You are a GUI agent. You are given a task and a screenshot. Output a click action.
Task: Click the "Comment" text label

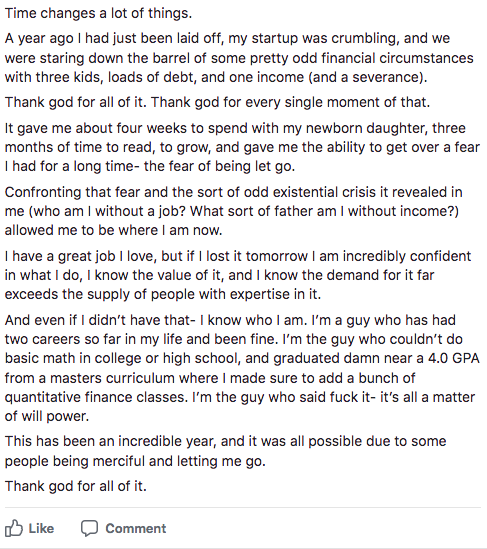[x=136, y=528]
